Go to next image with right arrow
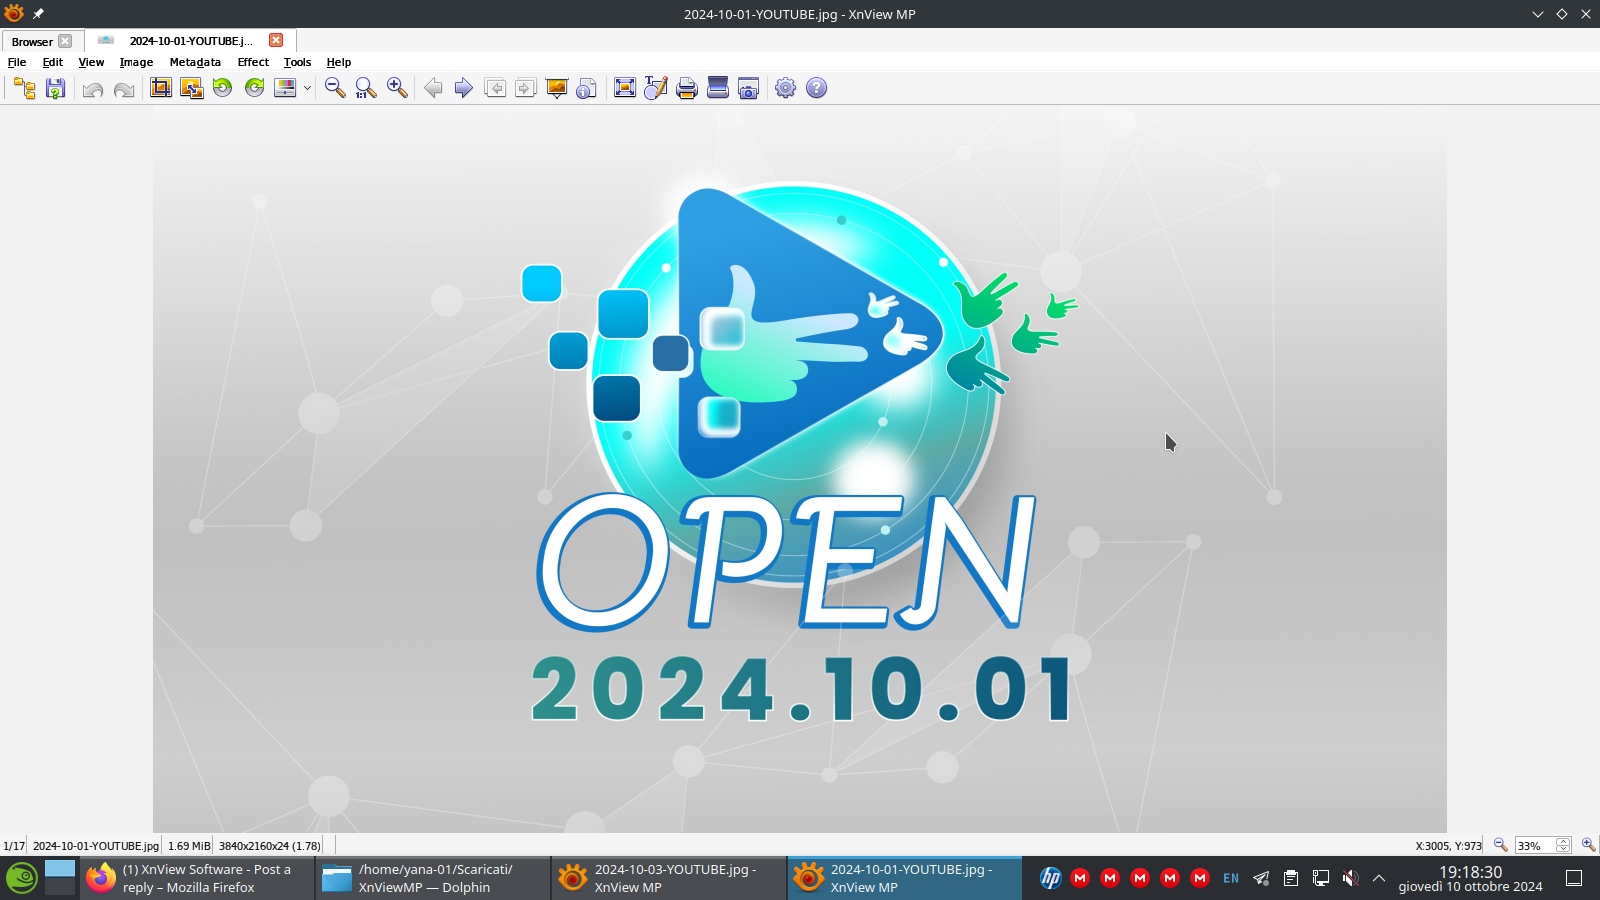 coord(463,88)
